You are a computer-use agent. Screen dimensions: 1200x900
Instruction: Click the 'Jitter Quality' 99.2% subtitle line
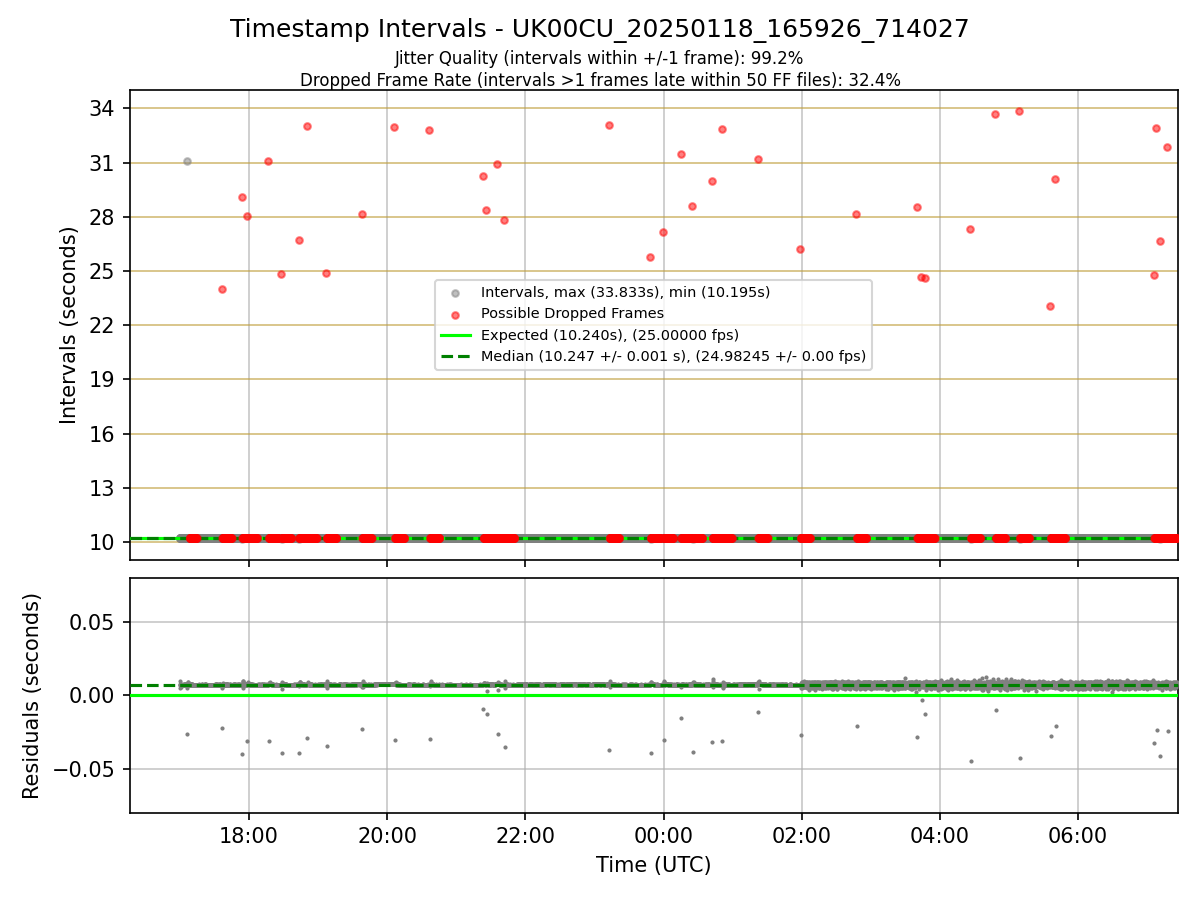coord(599,58)
